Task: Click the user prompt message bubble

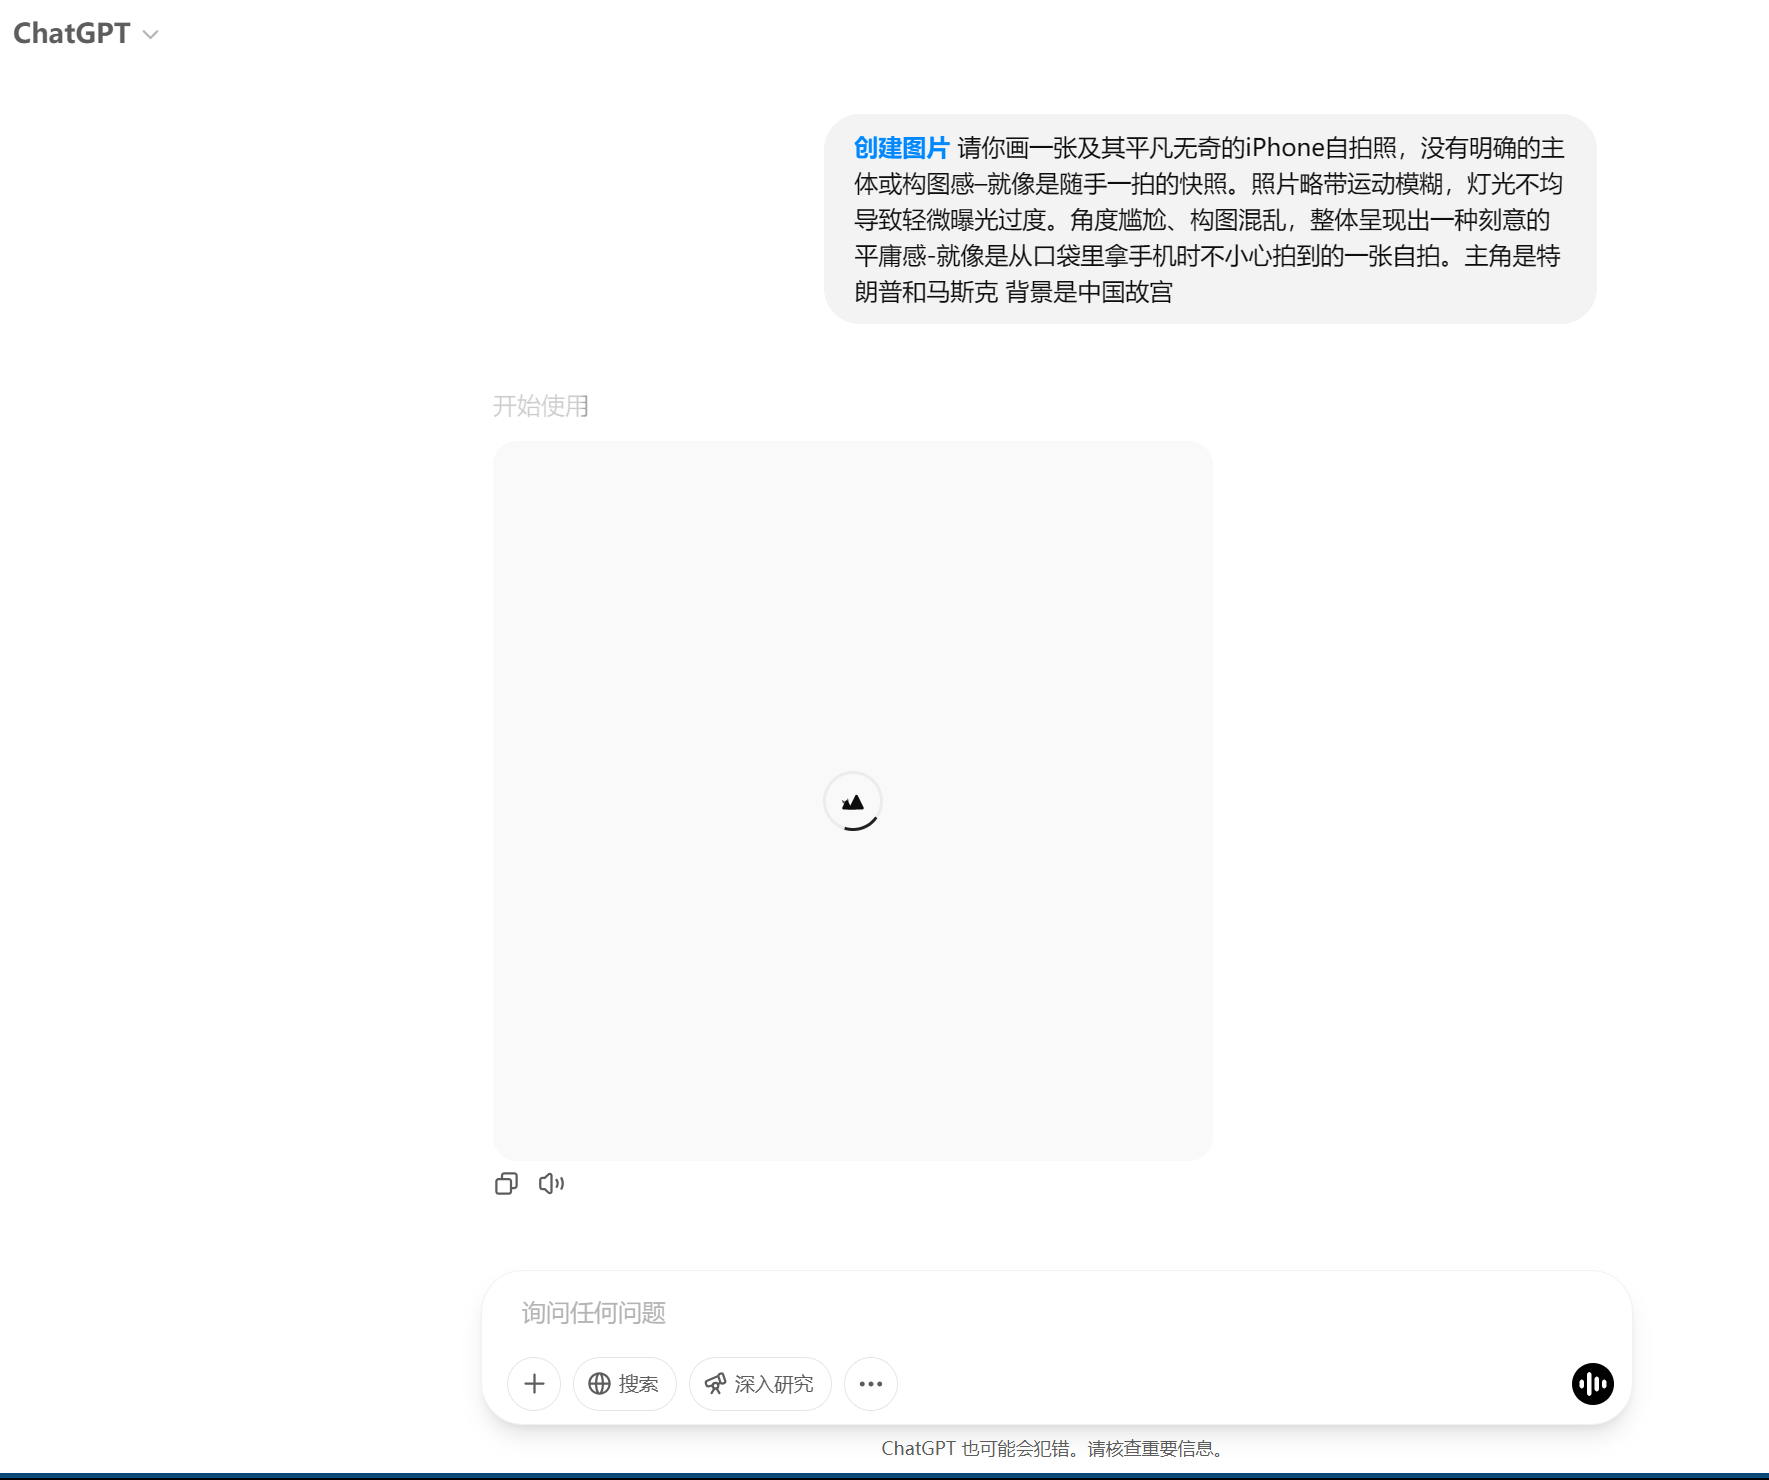Action: [1210, 219]
